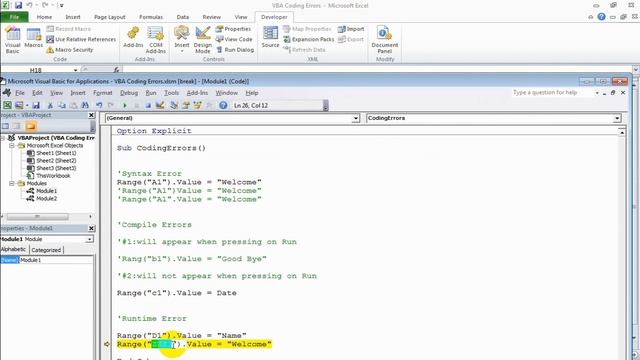Image resolution: width=640 pixels, height=360 pixels.
Task: Click the Copy icon in VBA toolbar
Action: [x=62, y=105]
